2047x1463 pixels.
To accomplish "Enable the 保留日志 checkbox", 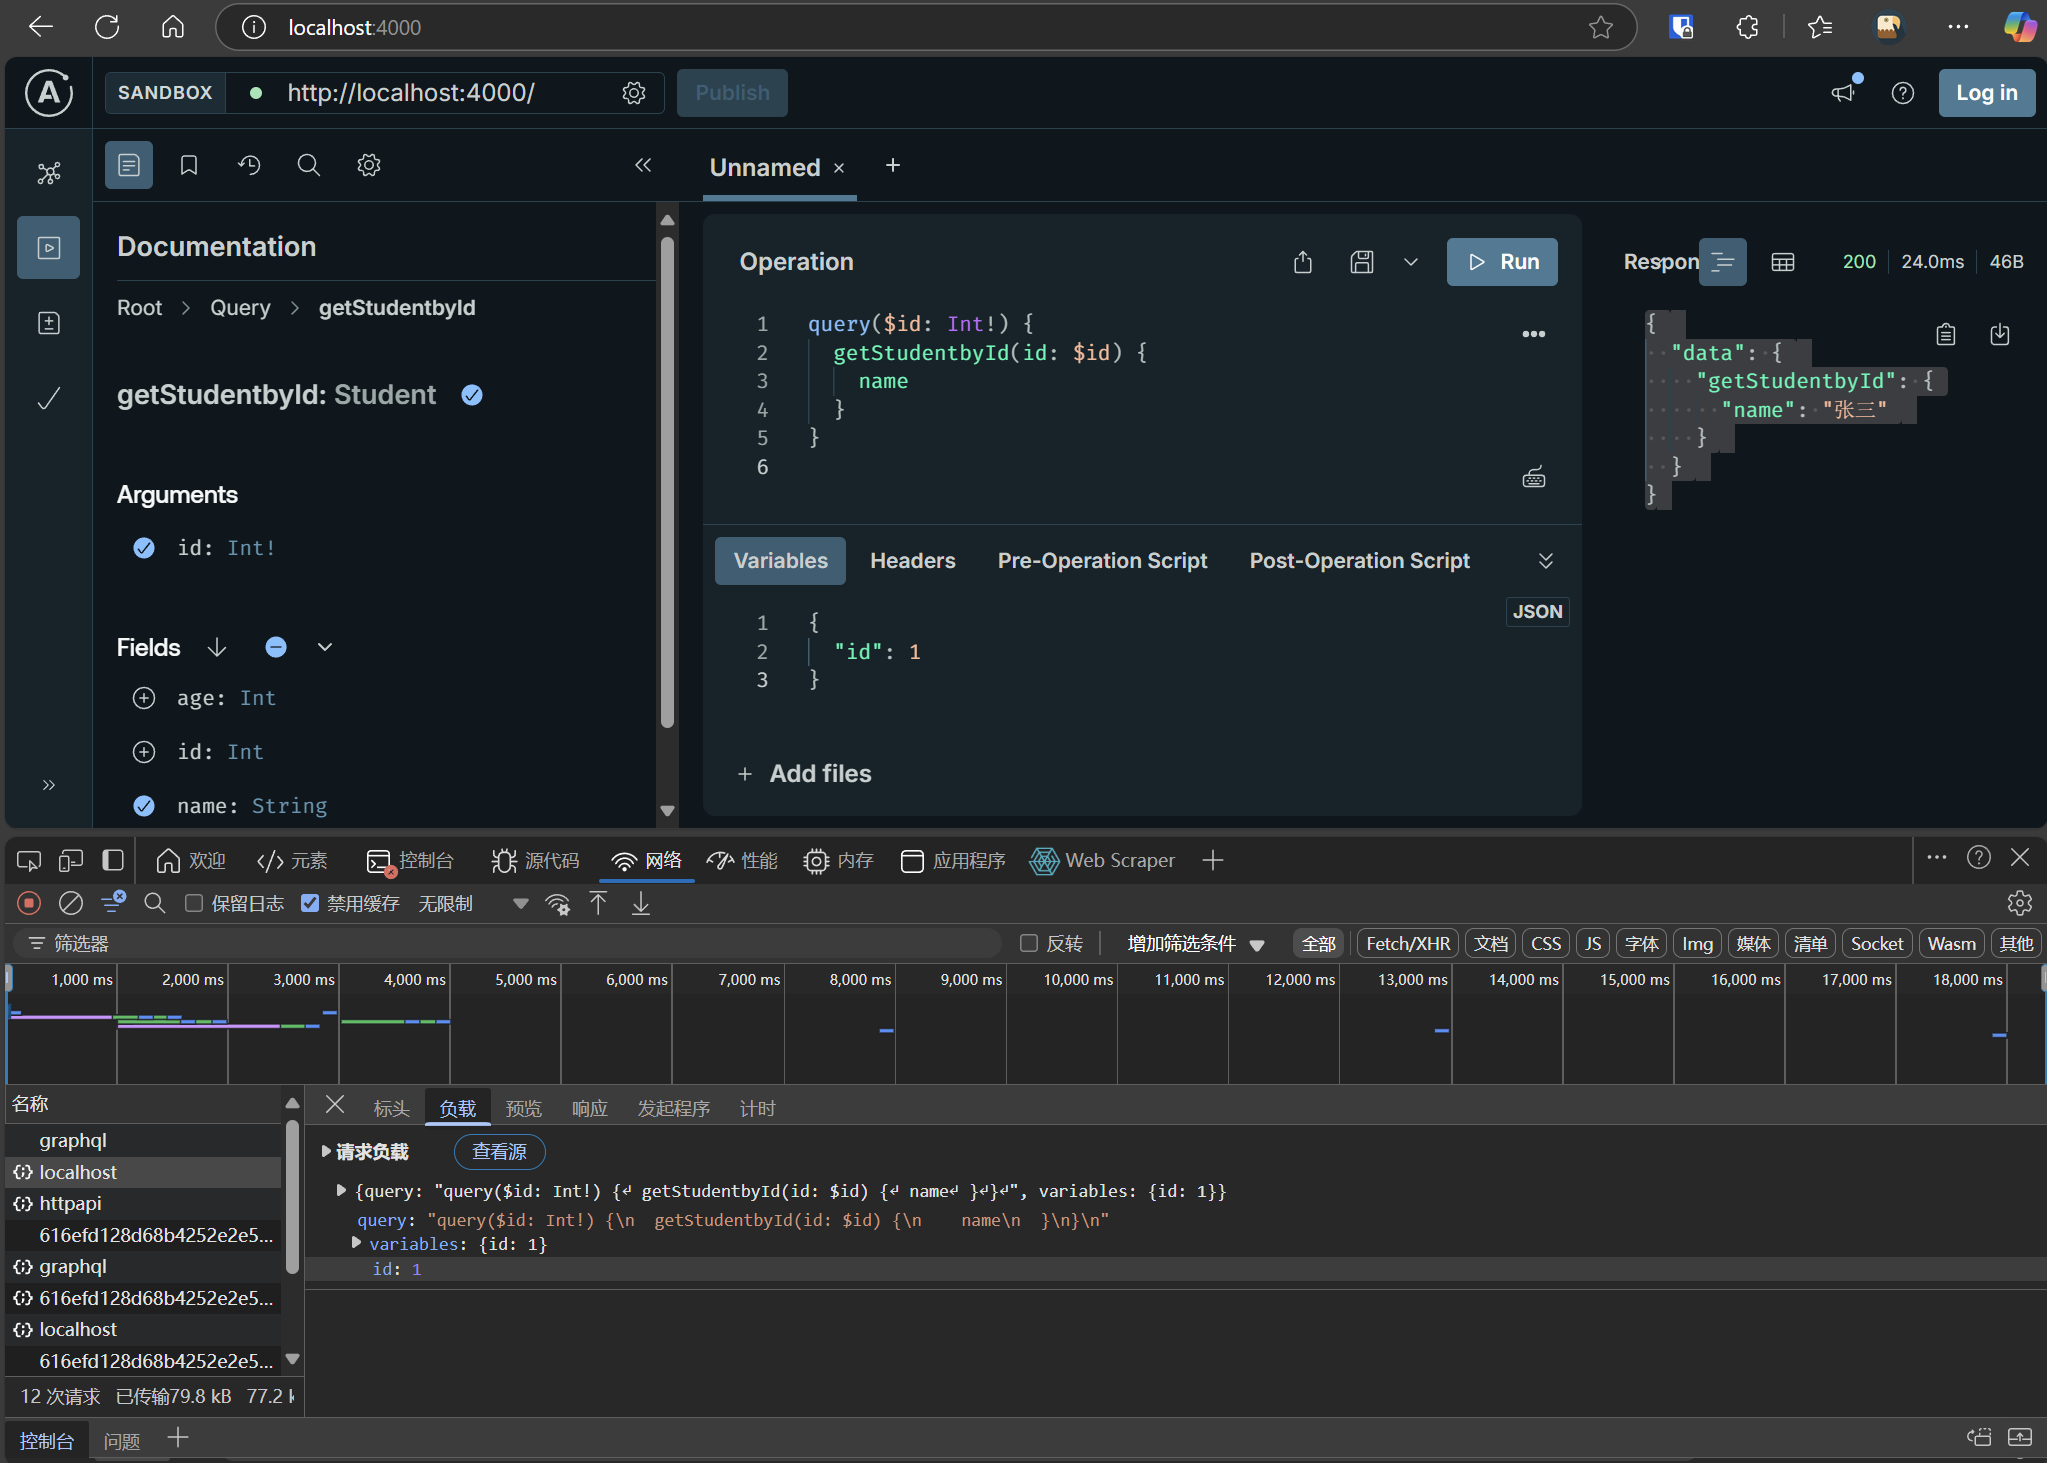I will [x=195, y=903].
